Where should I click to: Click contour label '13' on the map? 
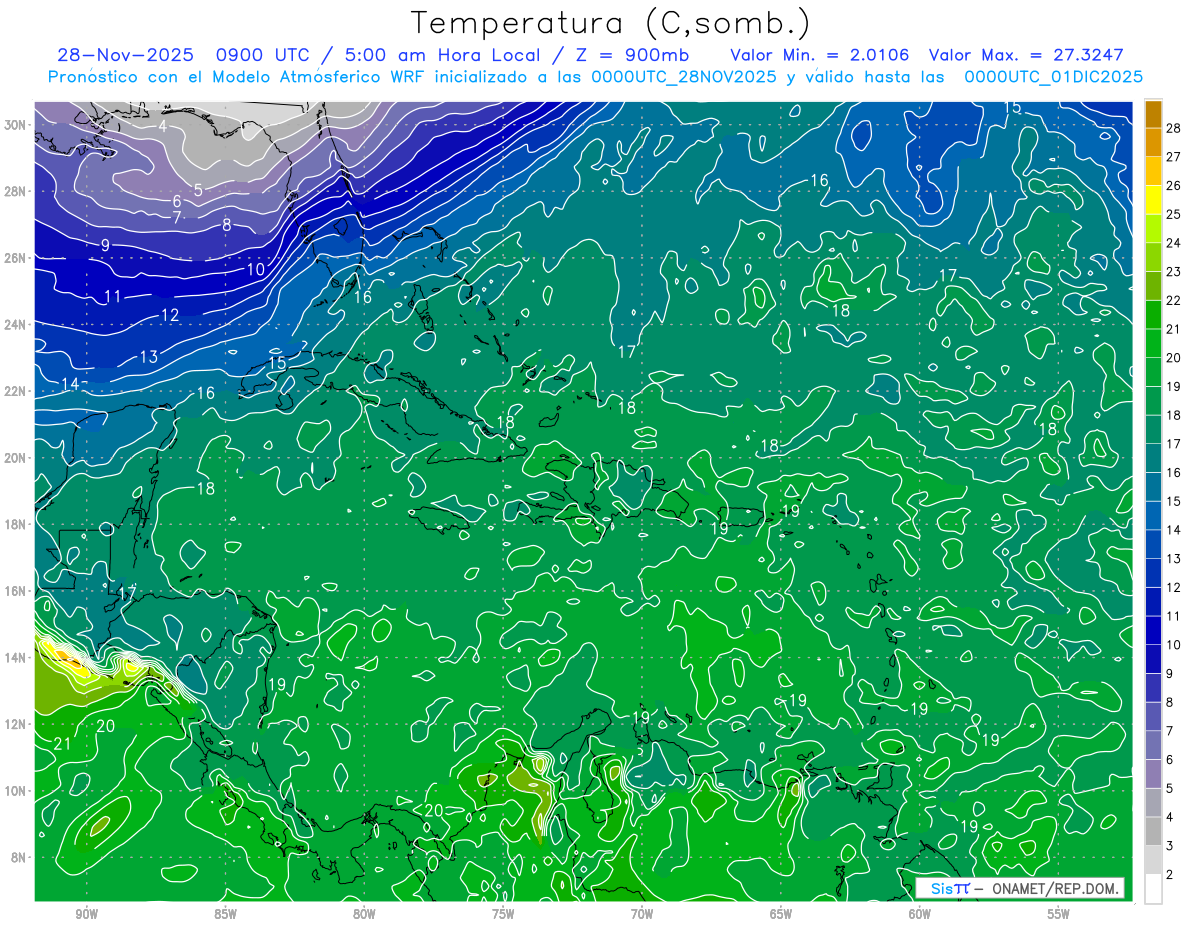click(149, 356)
